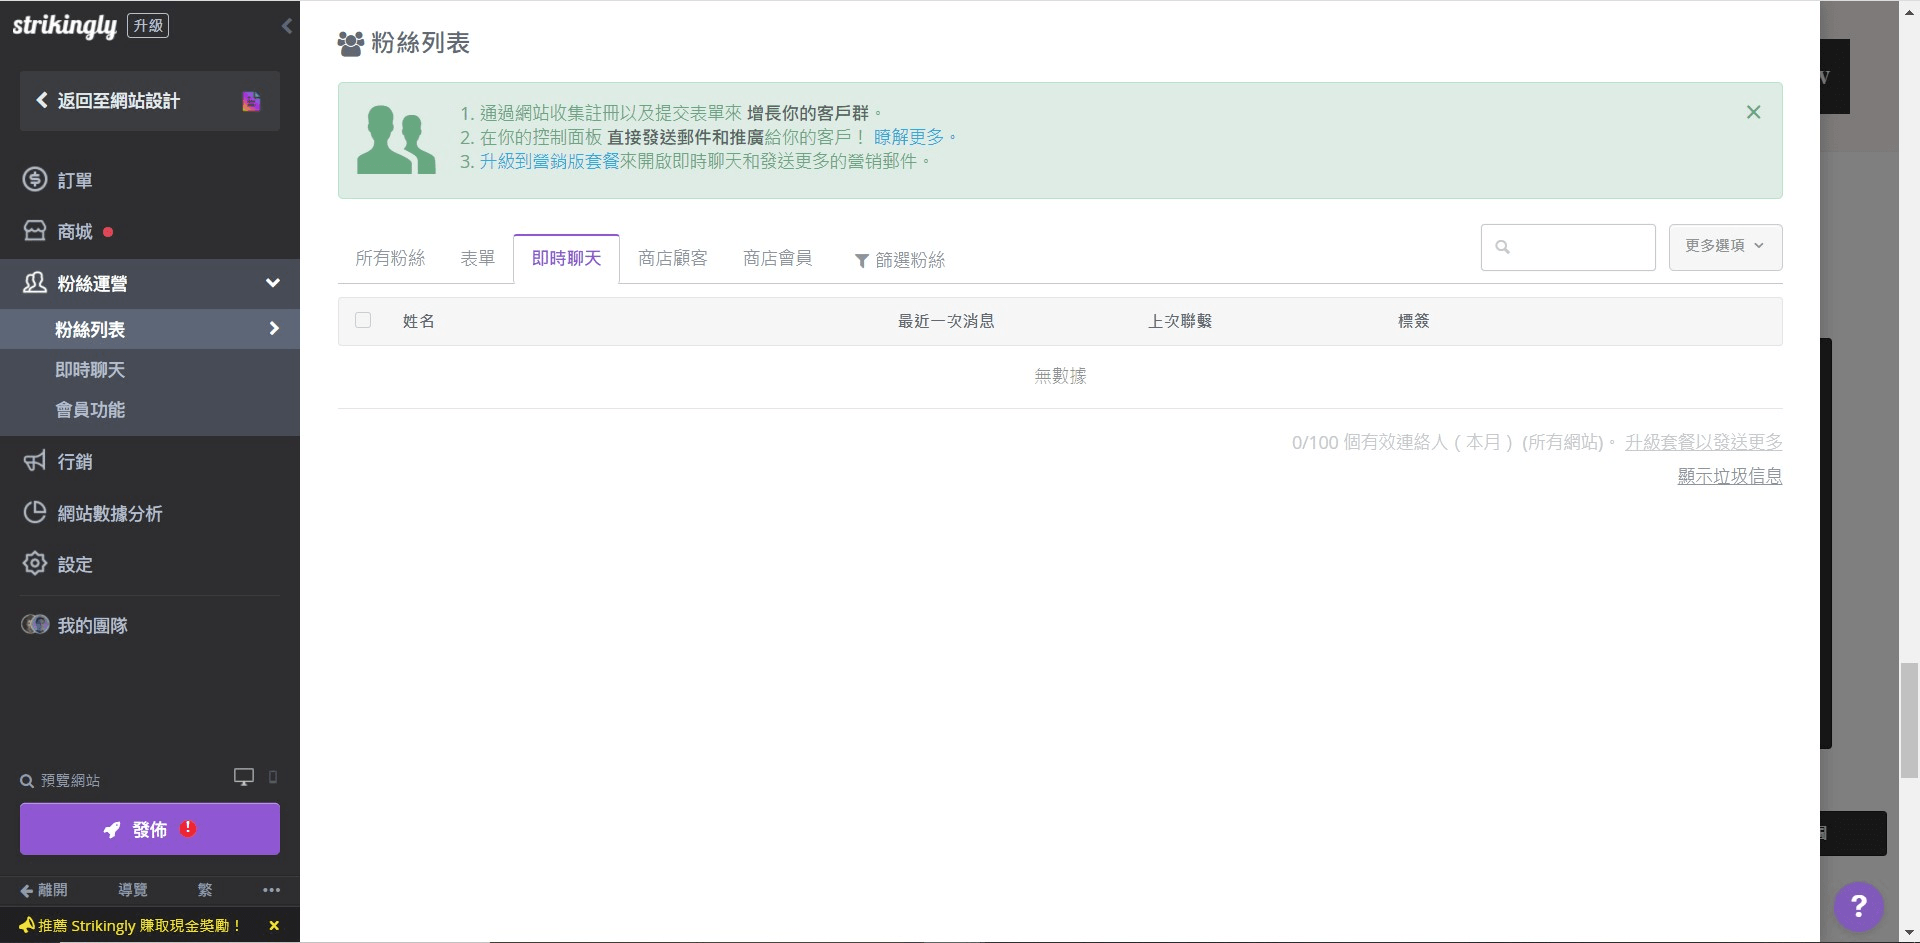Select all fans via header checkbox

pyautogui.click(x=363, y=320)
